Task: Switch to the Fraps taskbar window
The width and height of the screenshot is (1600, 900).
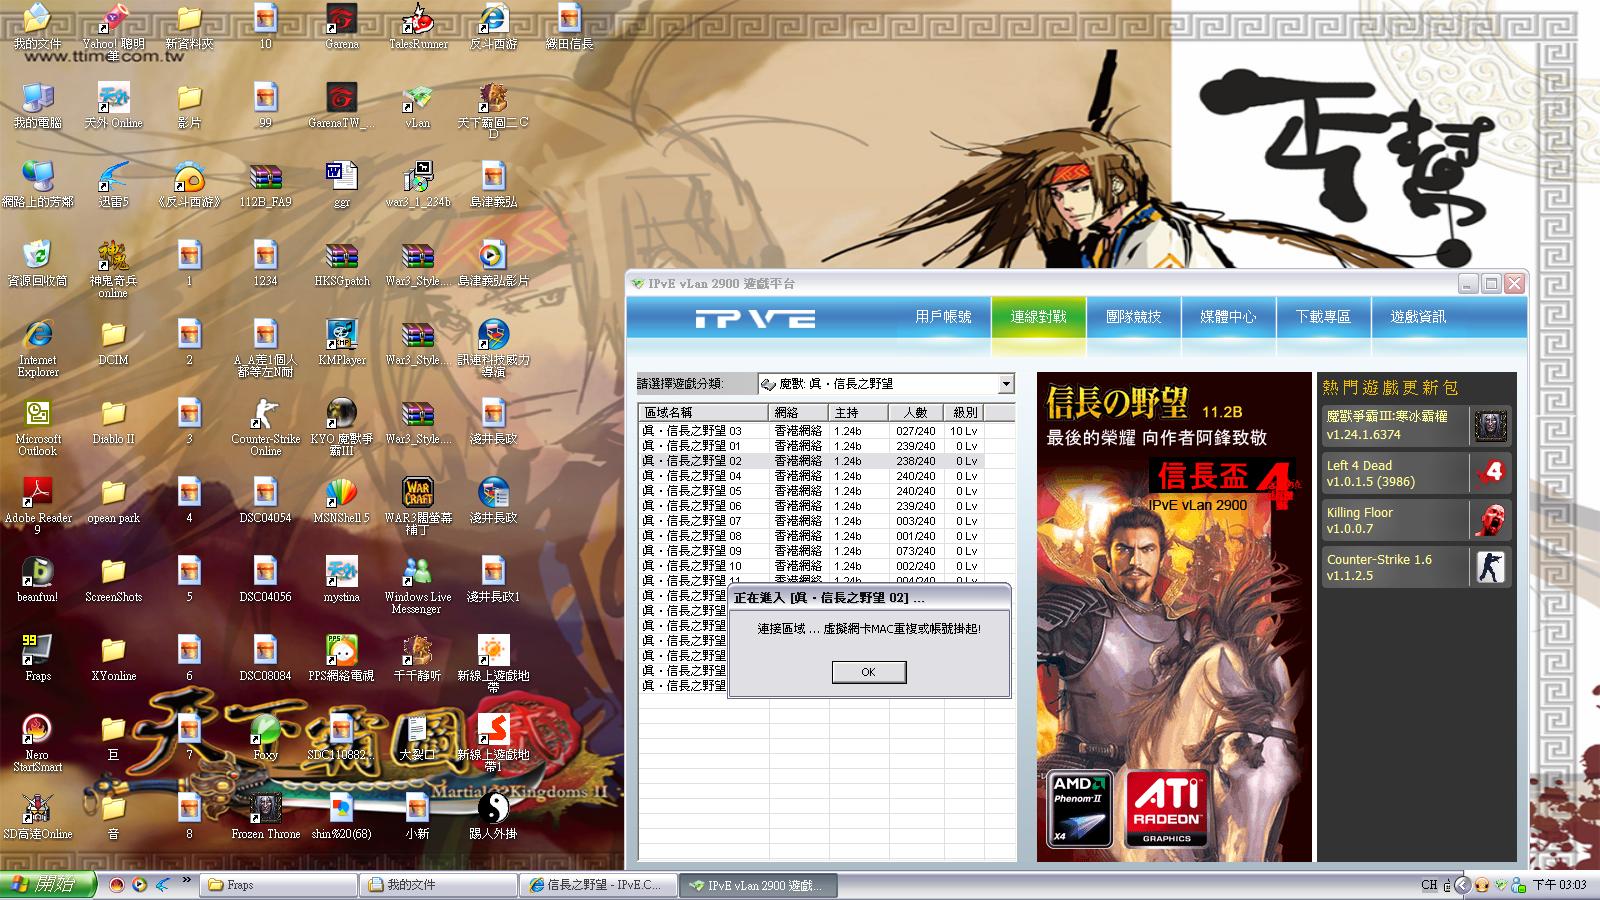Action: point(278,885)
